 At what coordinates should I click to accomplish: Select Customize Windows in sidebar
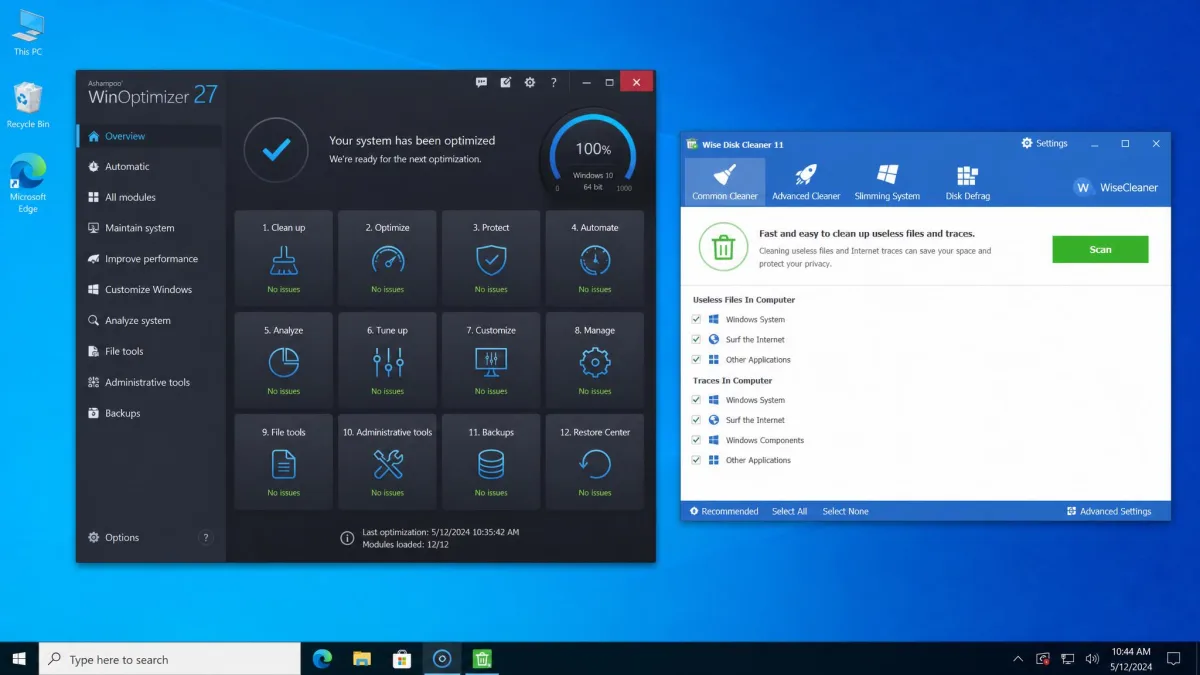[150, 290]
